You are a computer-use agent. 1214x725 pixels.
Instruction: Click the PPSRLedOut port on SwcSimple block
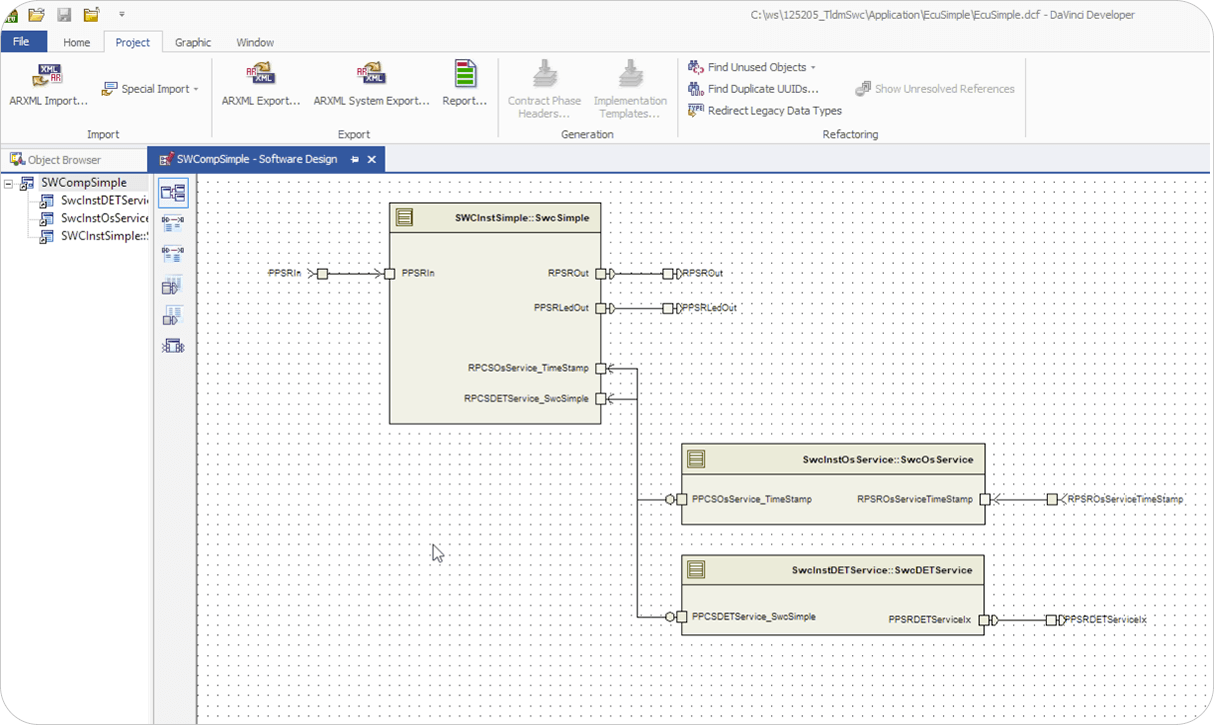coord(601,308)
